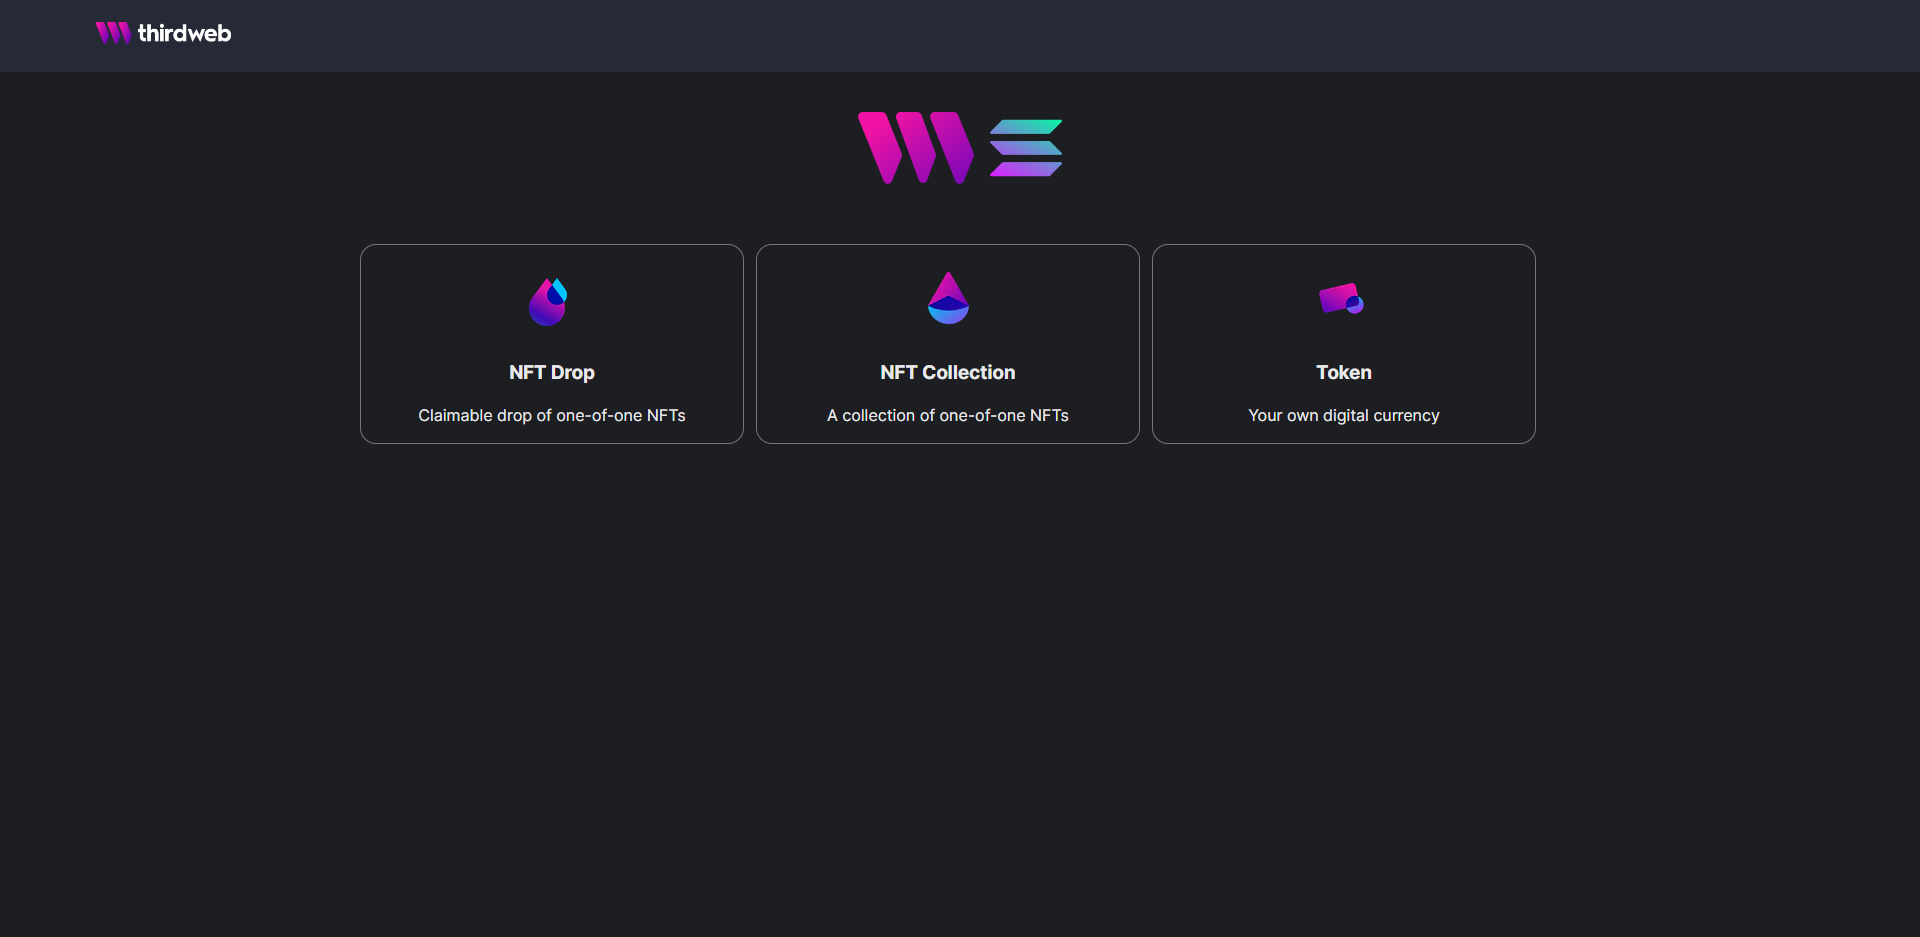Click the thirdweb logo in the header
This screenshot has height=937, width=1920.
[163, 33]
